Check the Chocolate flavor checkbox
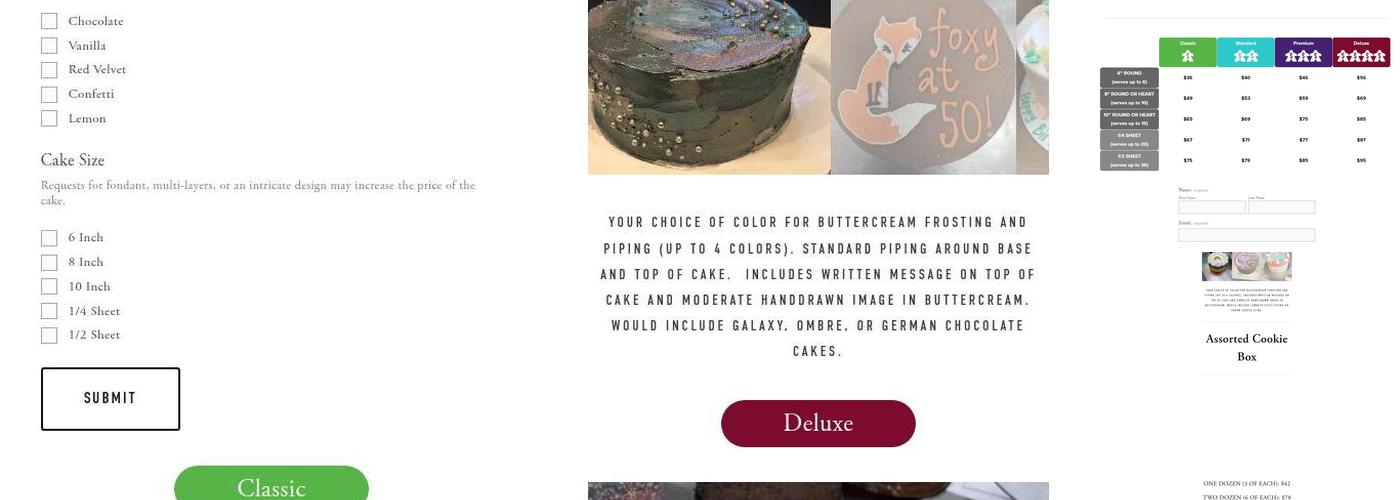Viewport: 1400px width, 500px height. (x=49, y=21)
